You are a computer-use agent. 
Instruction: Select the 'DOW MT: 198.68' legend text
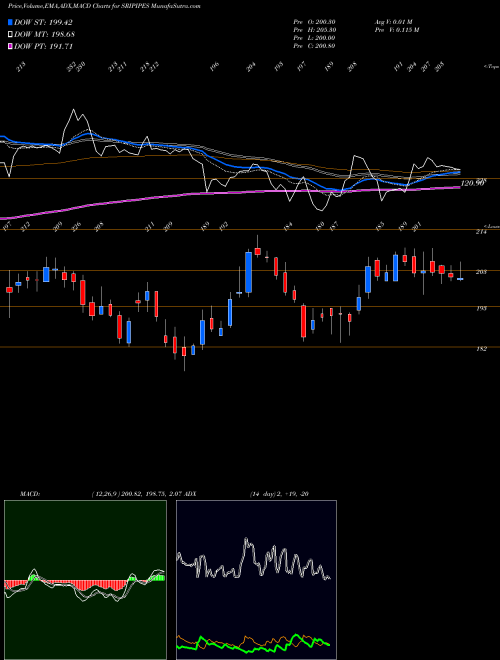[x=45, y=34]
